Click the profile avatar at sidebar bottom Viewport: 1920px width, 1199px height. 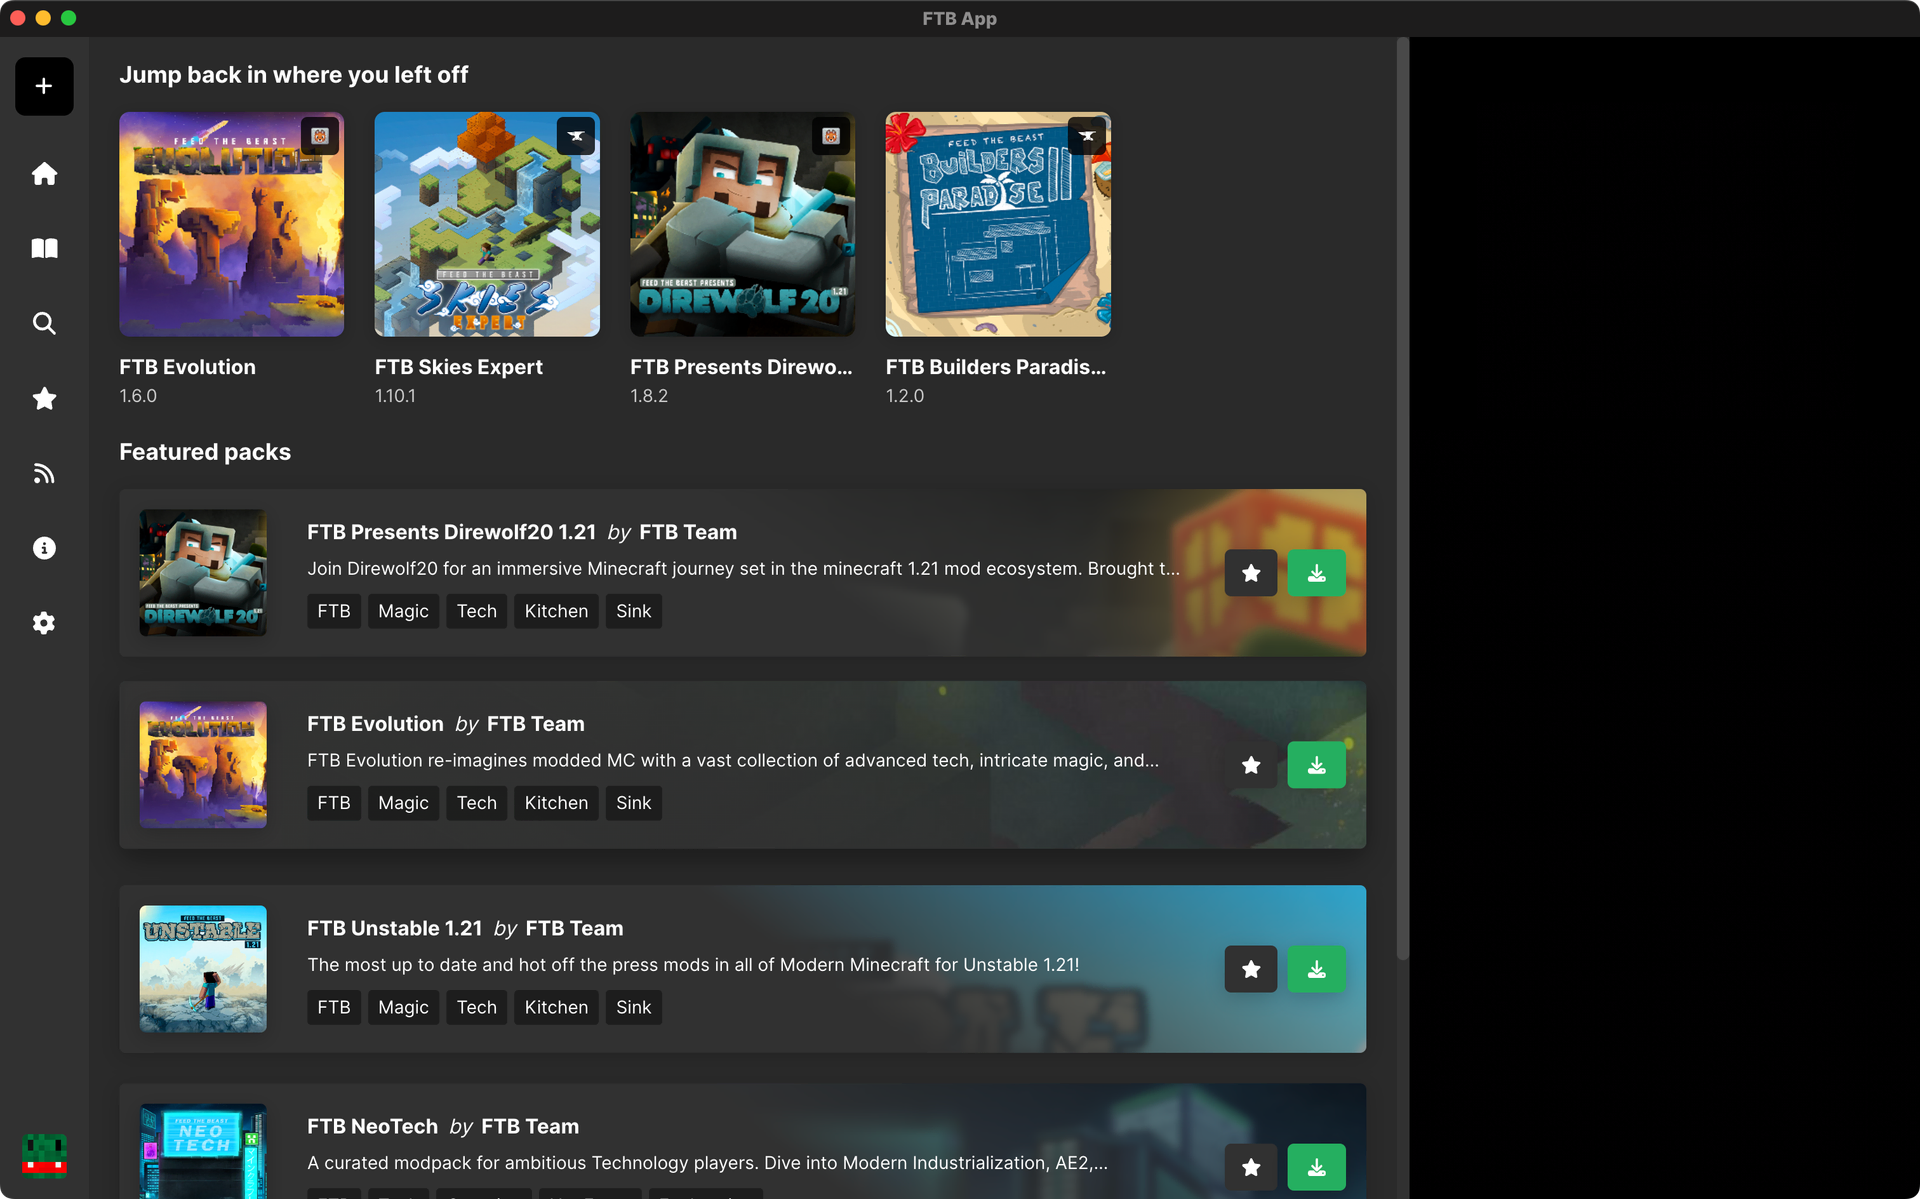pos(44,1155)
